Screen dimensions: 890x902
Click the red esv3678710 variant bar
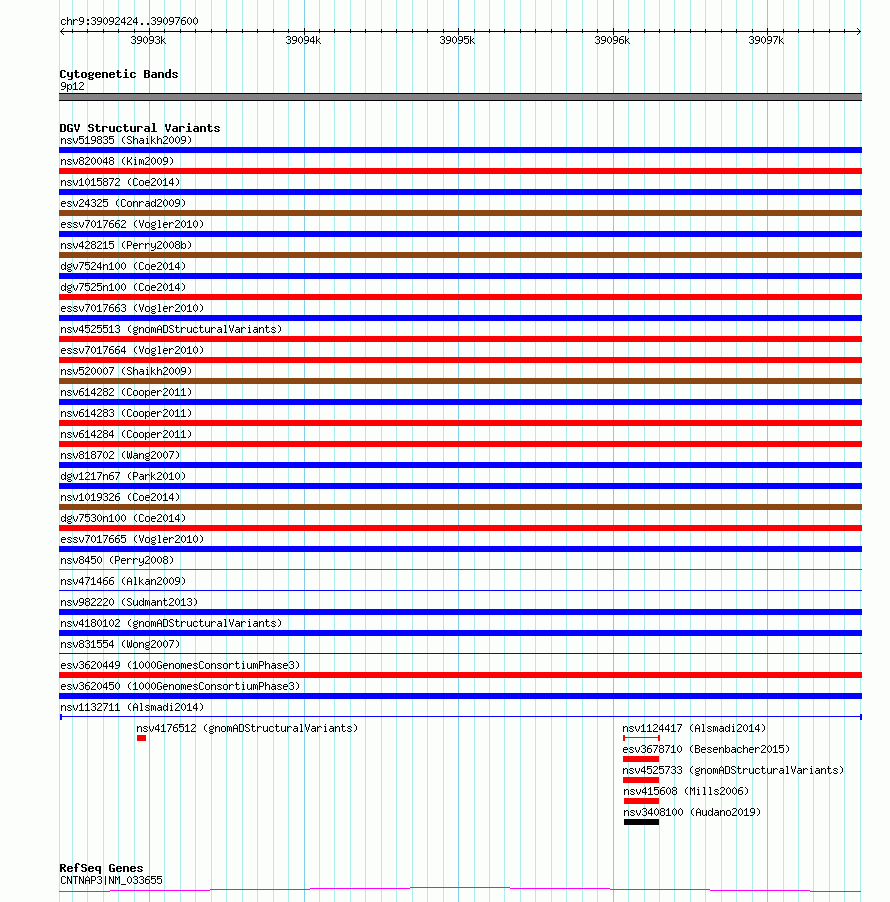tap(641, 759)
